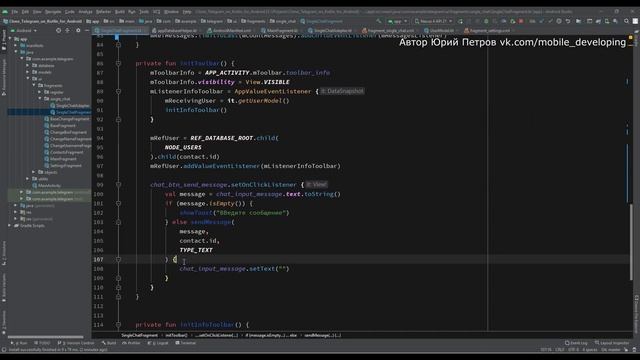Expand the models package
Screen dimensions: 640x360
pyautogui.click(x=28, y=72)
